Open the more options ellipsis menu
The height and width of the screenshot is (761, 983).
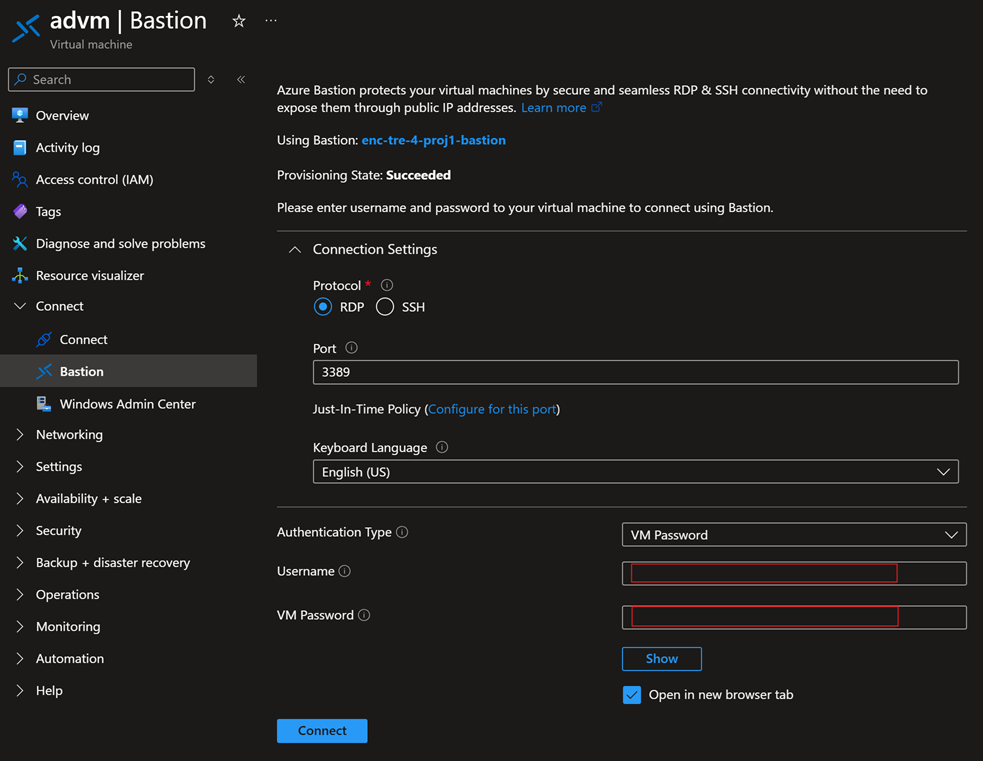coord(271,21)
